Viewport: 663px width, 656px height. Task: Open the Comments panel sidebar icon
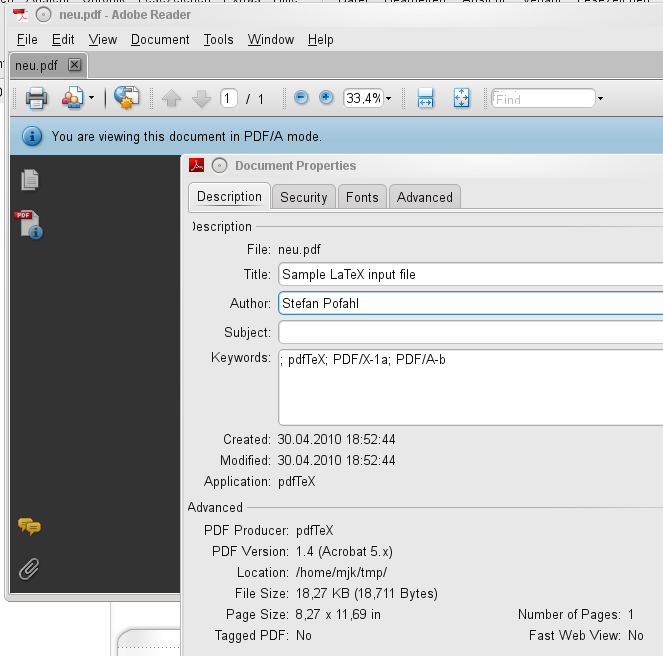coord(29,527)
